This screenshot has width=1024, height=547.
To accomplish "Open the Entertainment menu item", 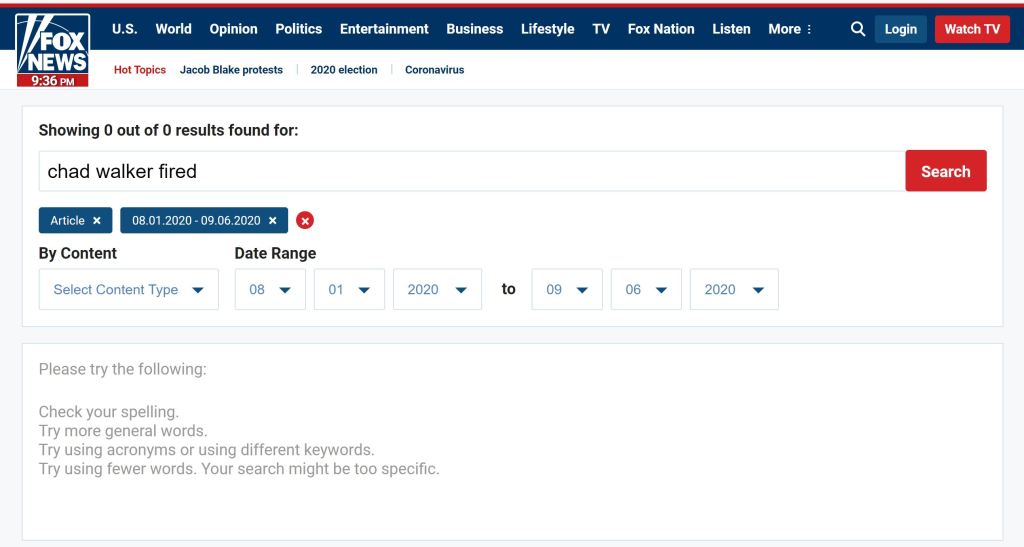I will (x=384, y=29).
